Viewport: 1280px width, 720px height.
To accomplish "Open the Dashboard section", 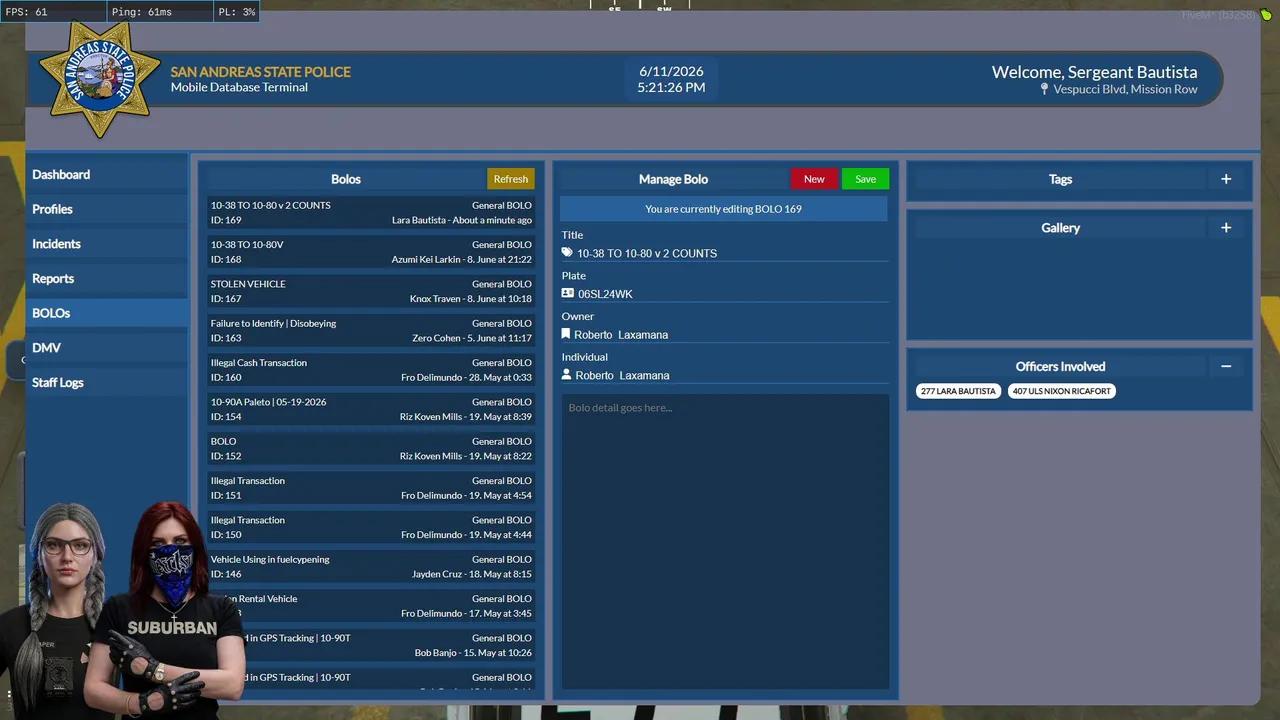I will pyautogui.click(x=107, y=174).
